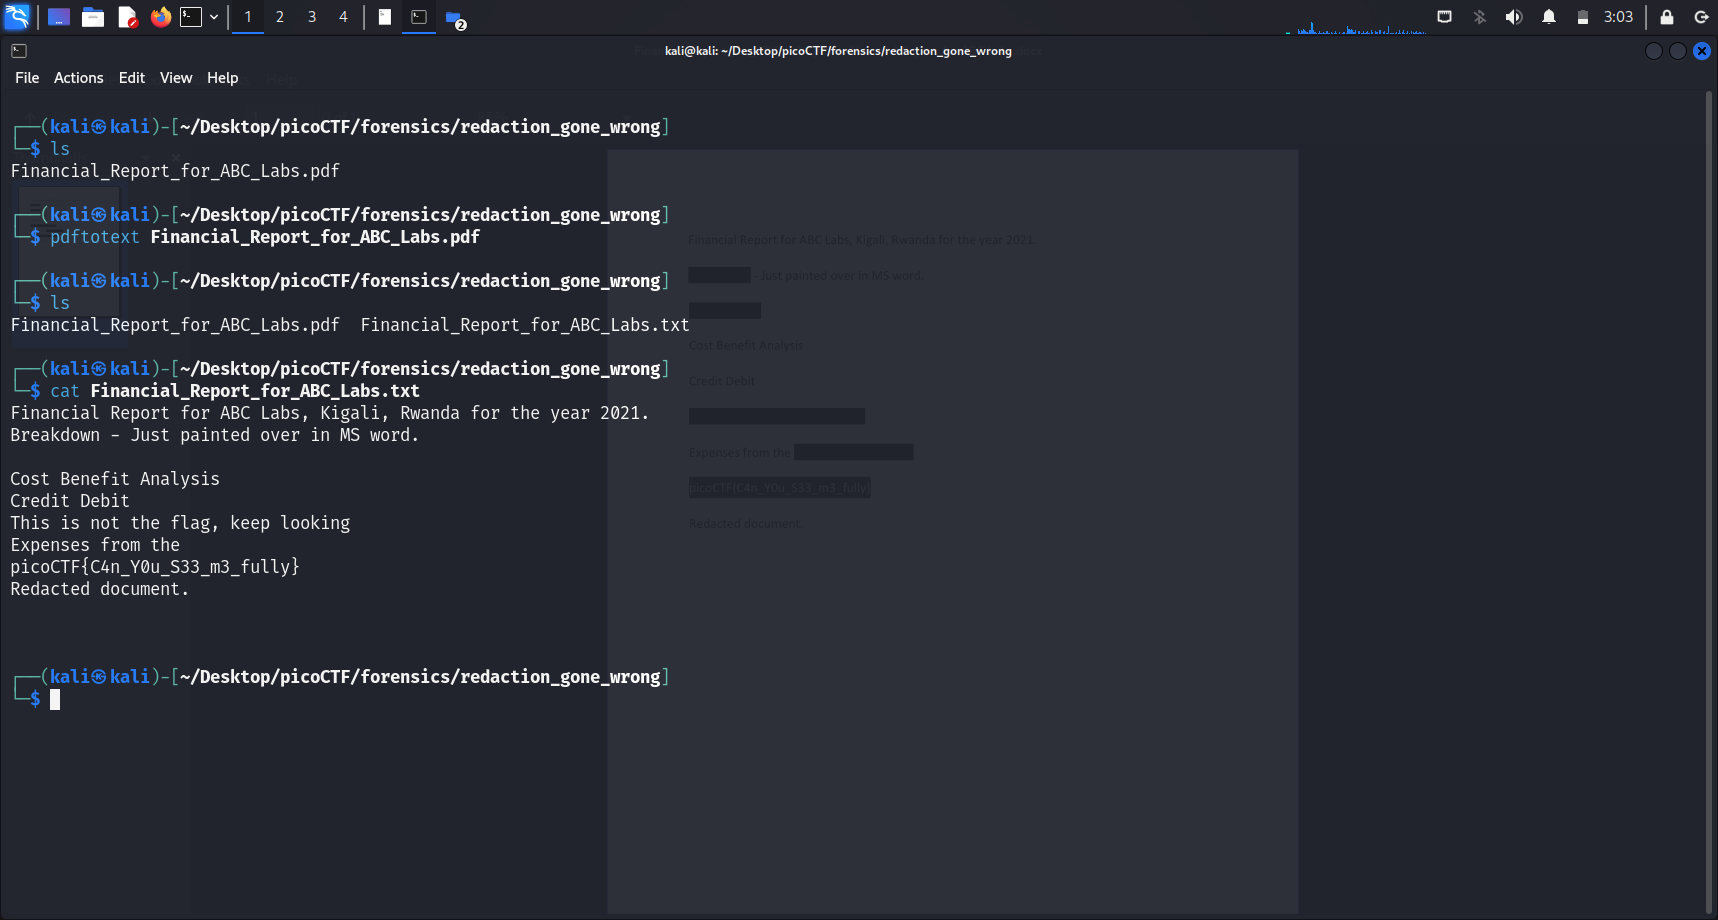Launch the file manager from the panel

click(93, 17)
